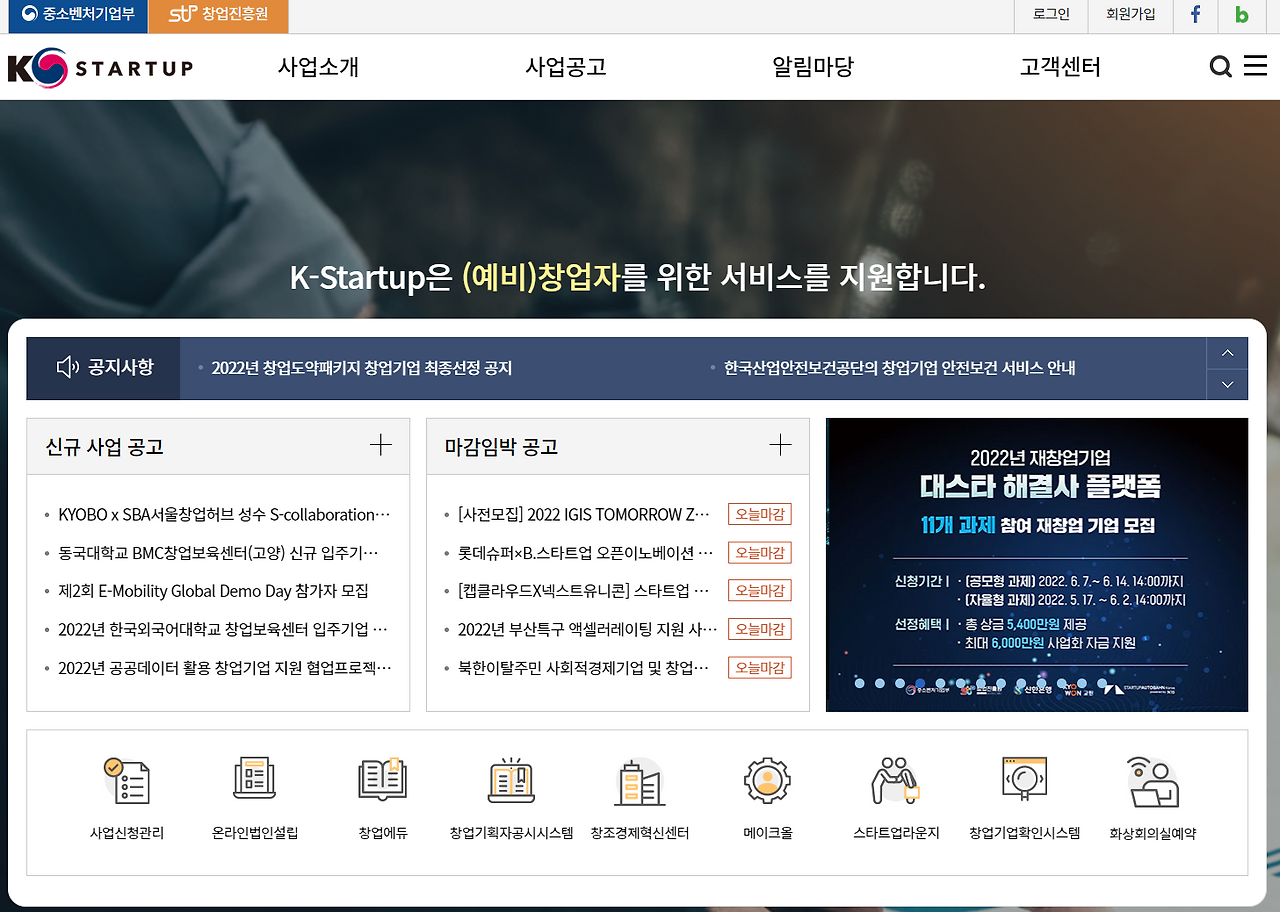
Task: Visit the Facebook page icon
Action: [1195, 14]
